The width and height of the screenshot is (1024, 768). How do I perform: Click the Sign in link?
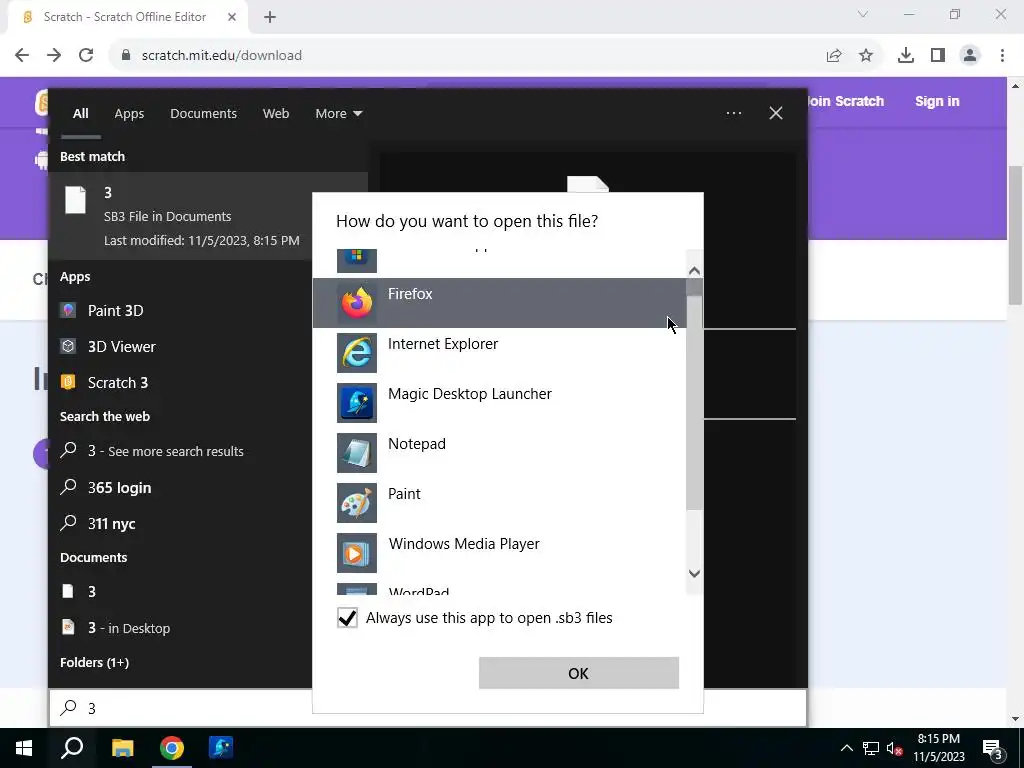tap(937, 101)
